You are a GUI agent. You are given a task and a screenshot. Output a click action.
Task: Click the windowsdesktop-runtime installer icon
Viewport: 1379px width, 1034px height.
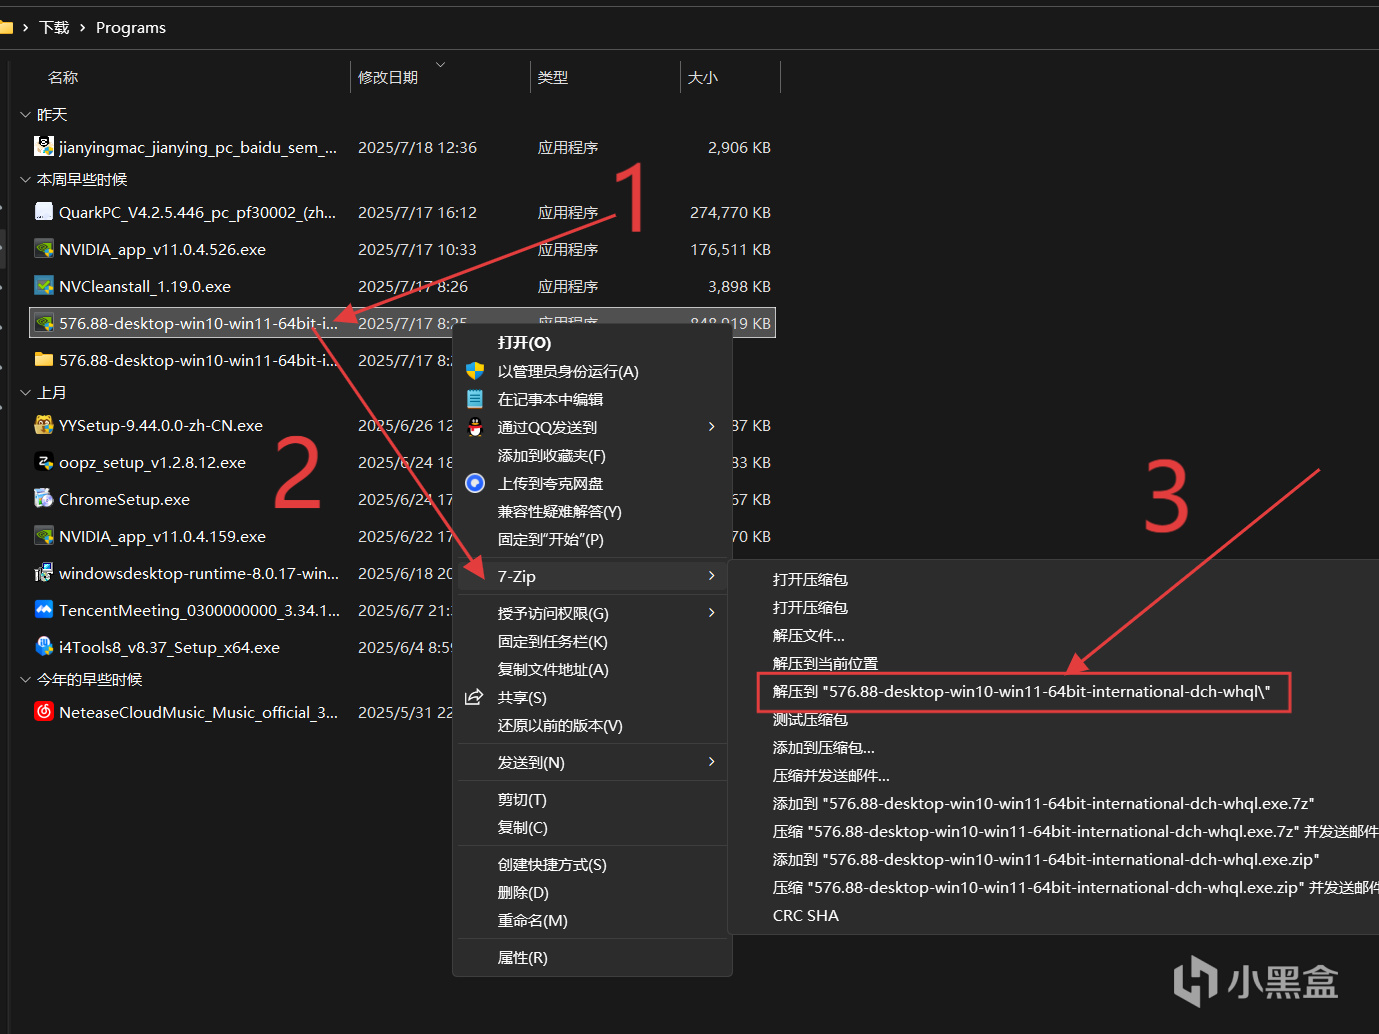click(x=44, y=573)
